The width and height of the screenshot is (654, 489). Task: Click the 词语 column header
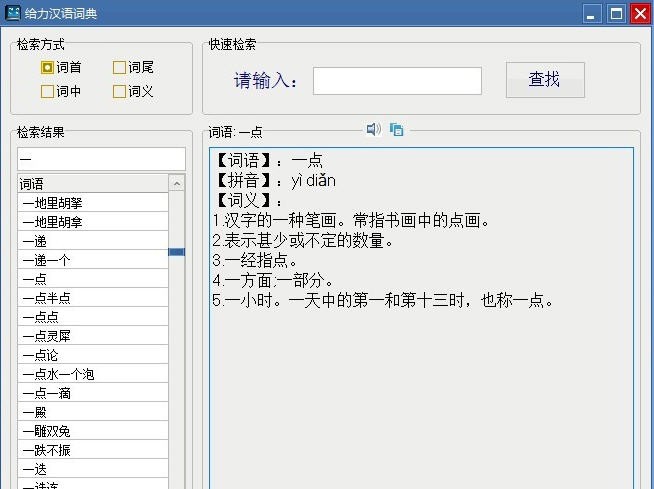point(93,184)
